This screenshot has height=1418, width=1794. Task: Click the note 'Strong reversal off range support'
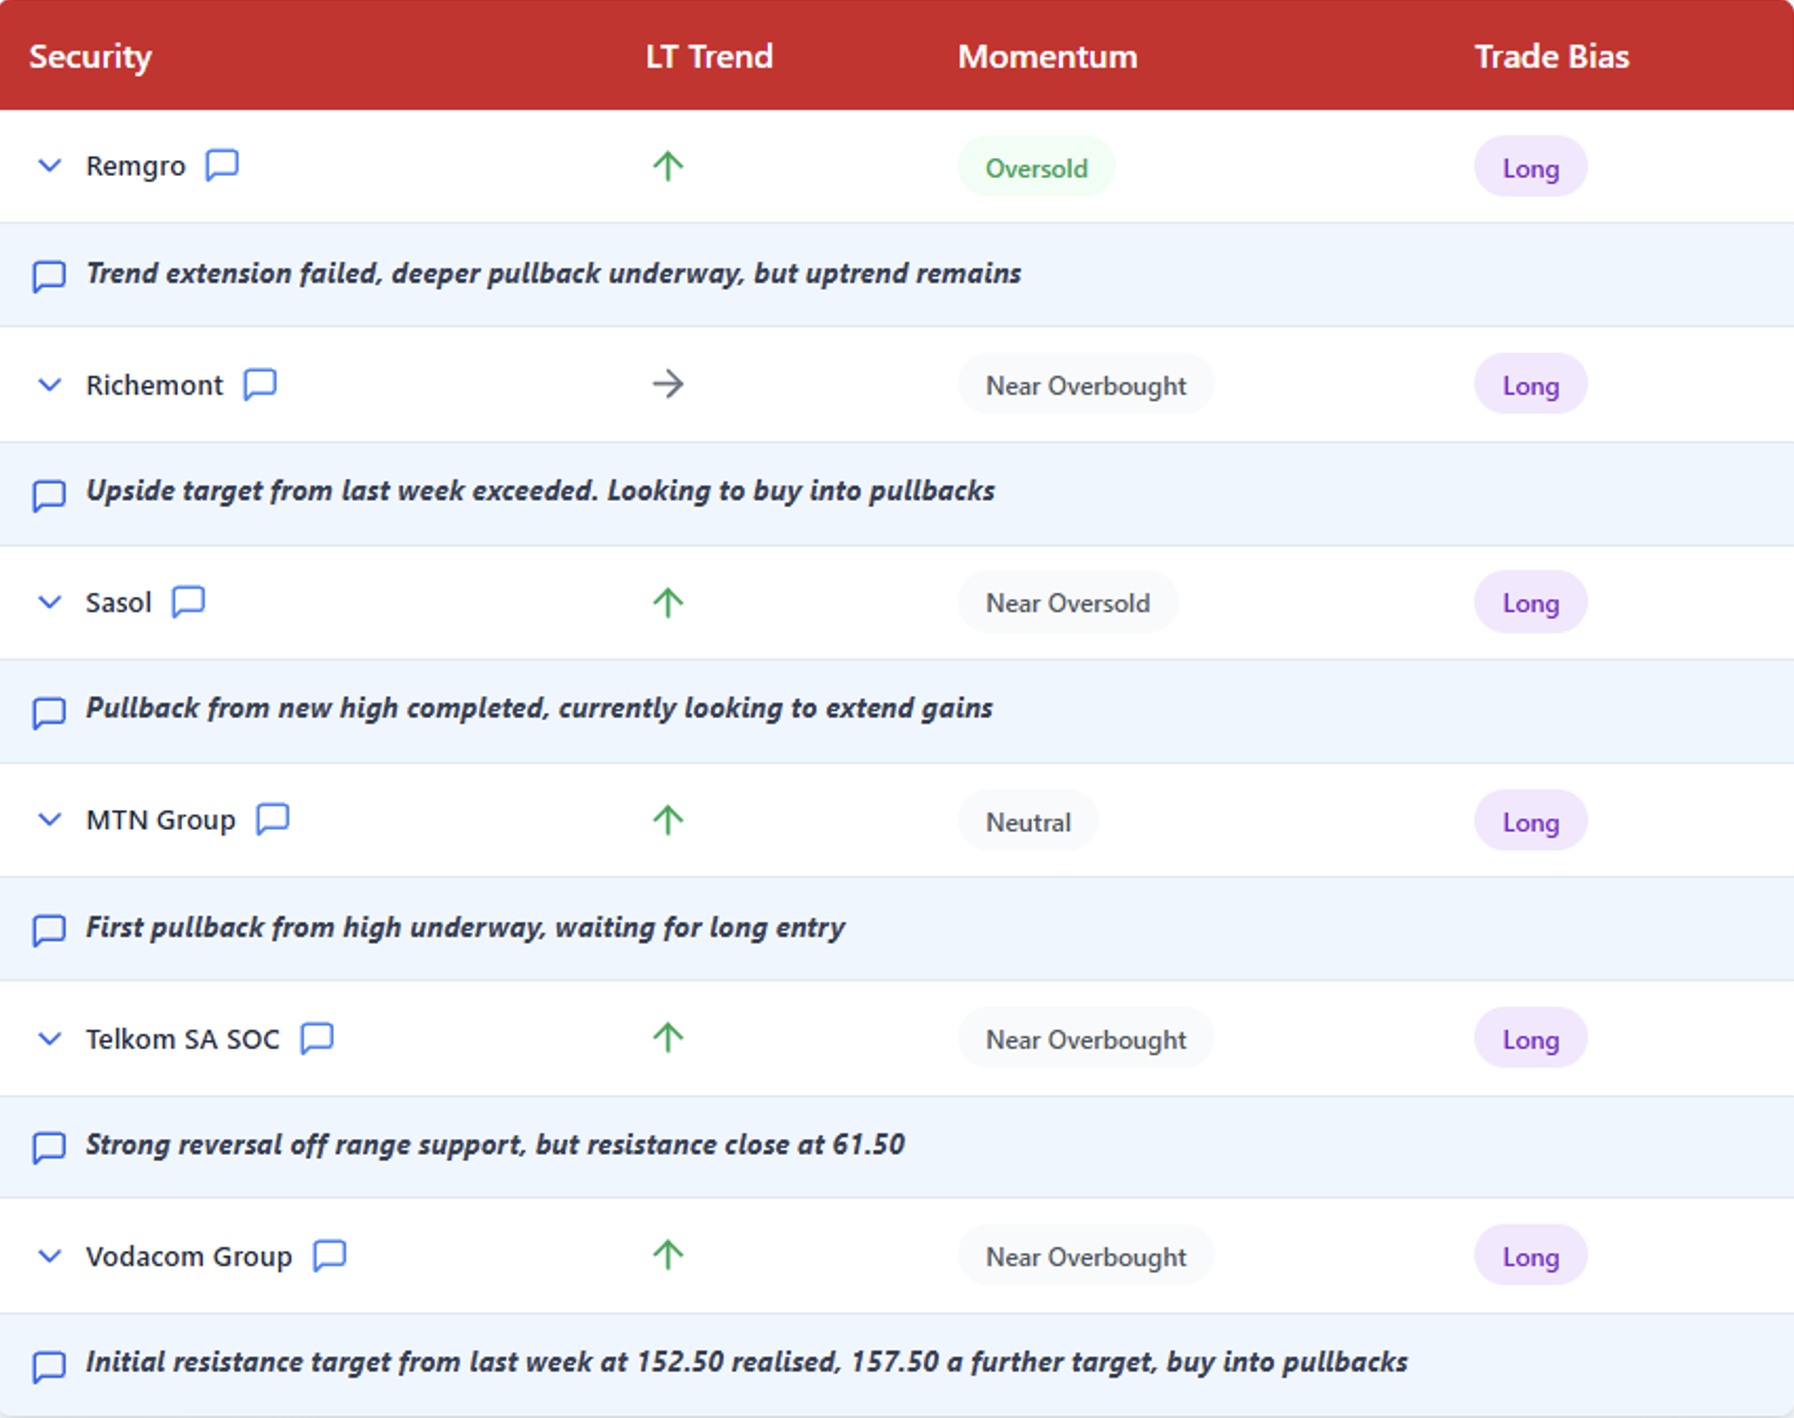click(495, 1145)
